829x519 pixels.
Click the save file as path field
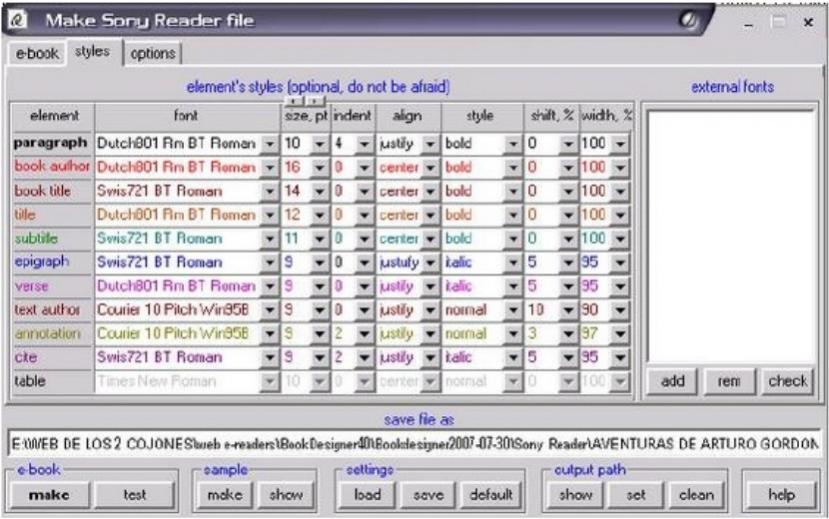[x=415, y=444]
